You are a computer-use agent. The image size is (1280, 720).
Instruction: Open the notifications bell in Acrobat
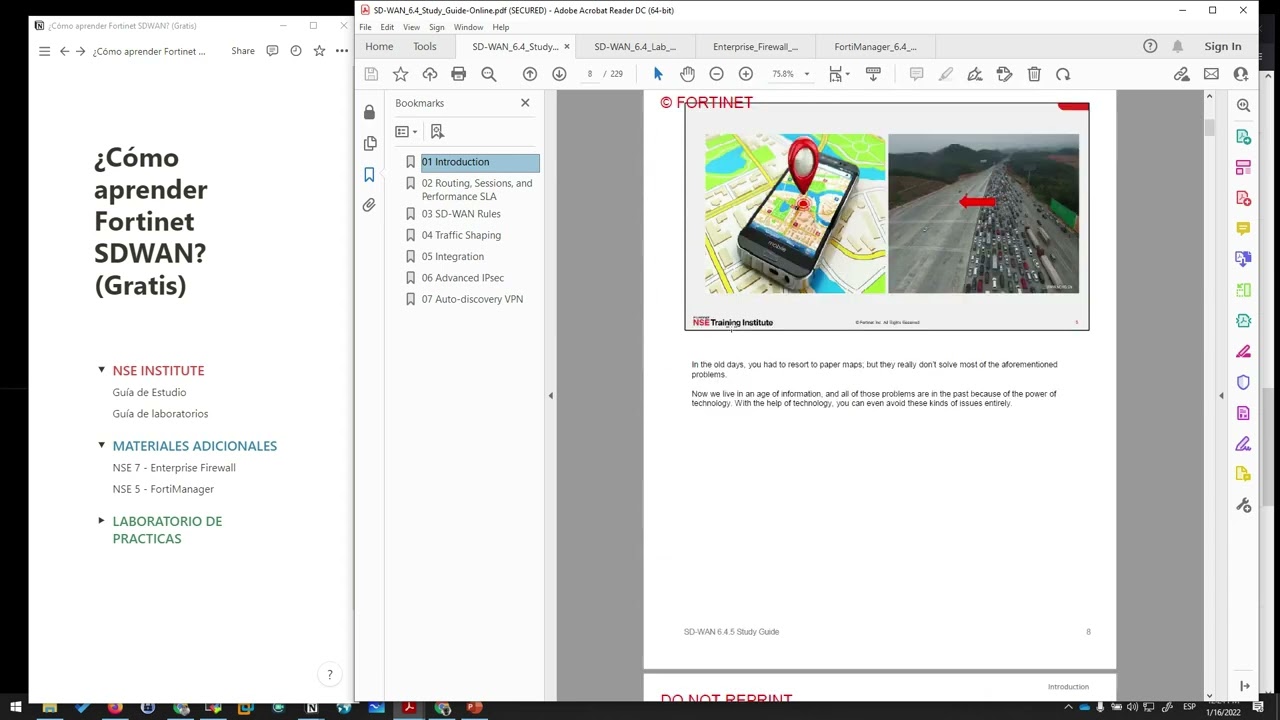1178,47
